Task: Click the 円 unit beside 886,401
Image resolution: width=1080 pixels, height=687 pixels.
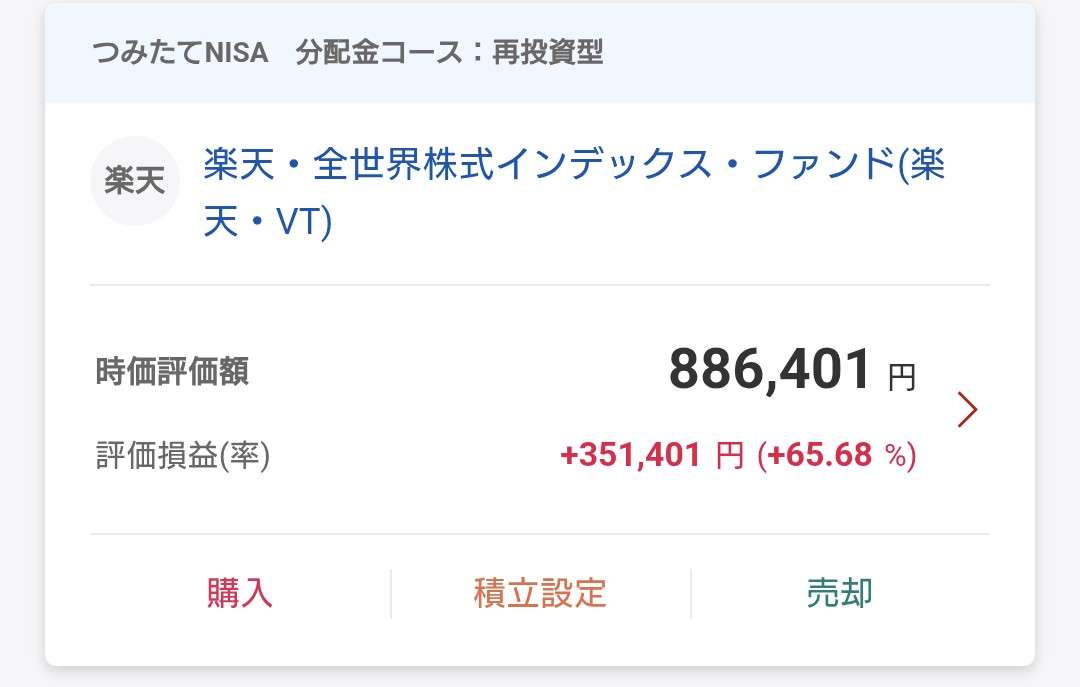Action: coord(902,378)
